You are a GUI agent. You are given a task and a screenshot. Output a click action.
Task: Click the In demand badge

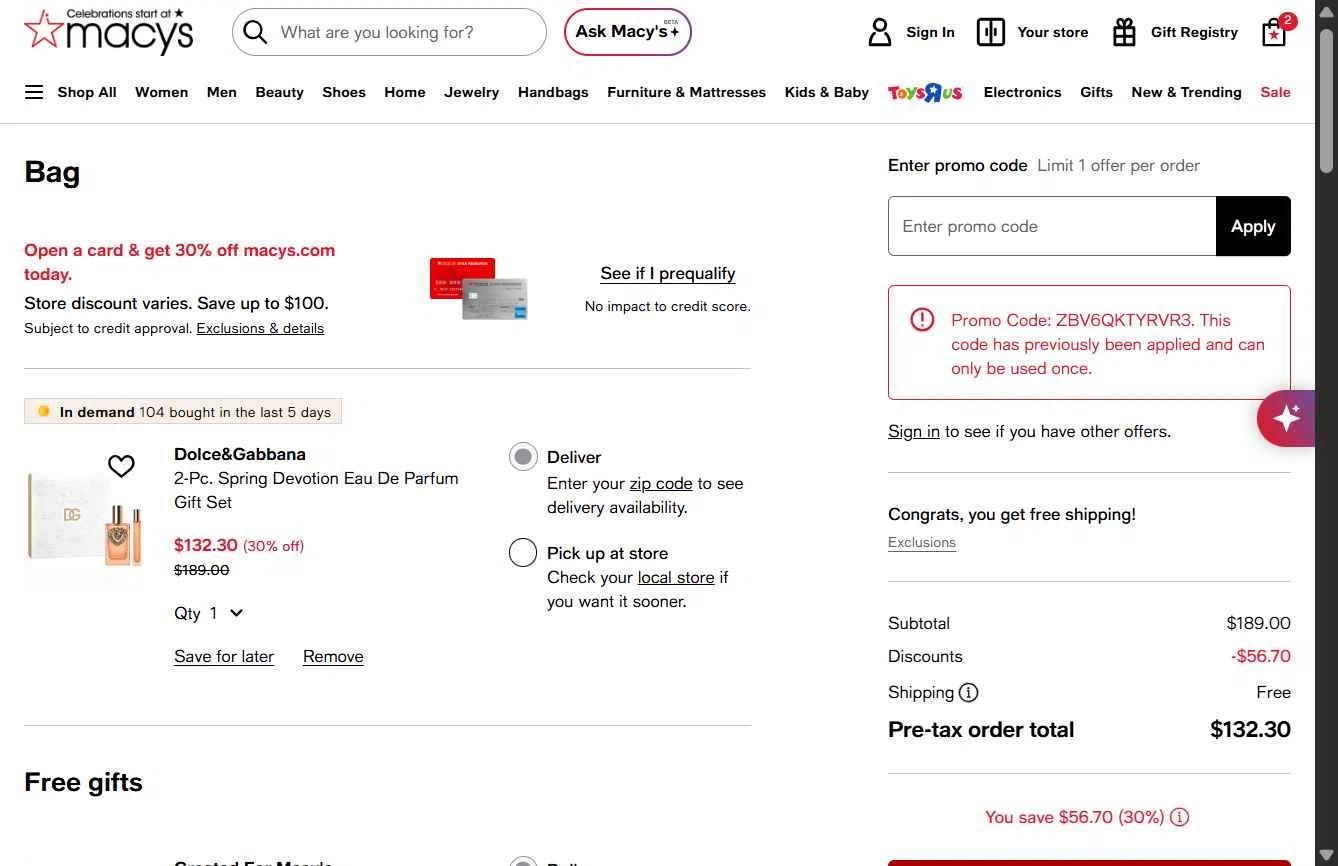(x=183, y=412)
